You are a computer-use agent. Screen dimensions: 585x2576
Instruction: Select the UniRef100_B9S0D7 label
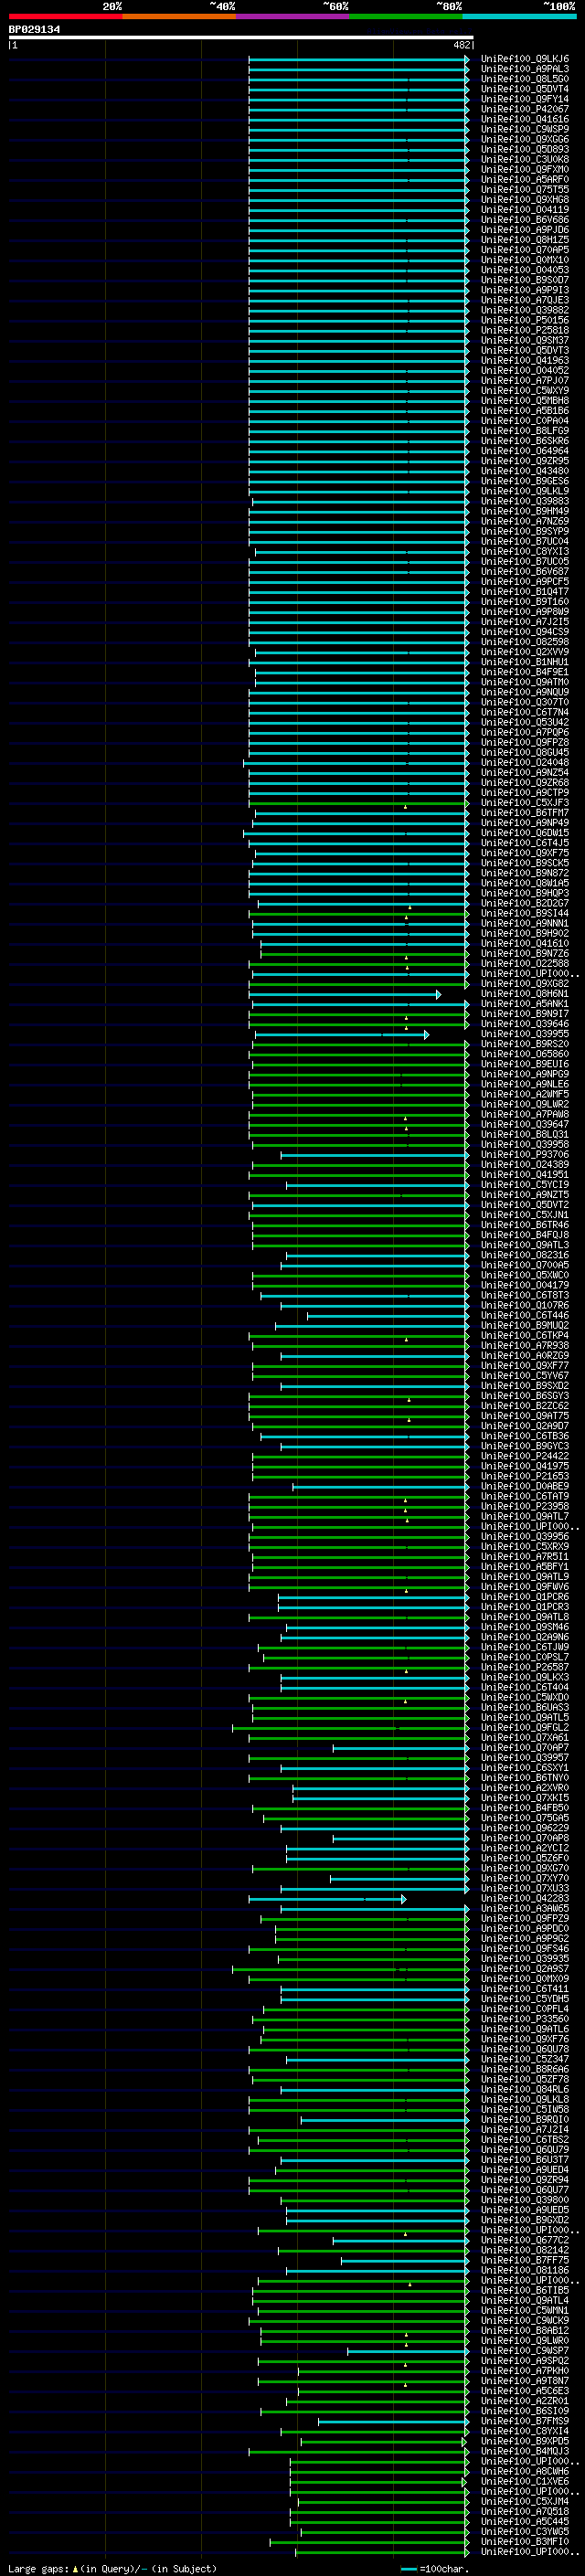point(524,280)
